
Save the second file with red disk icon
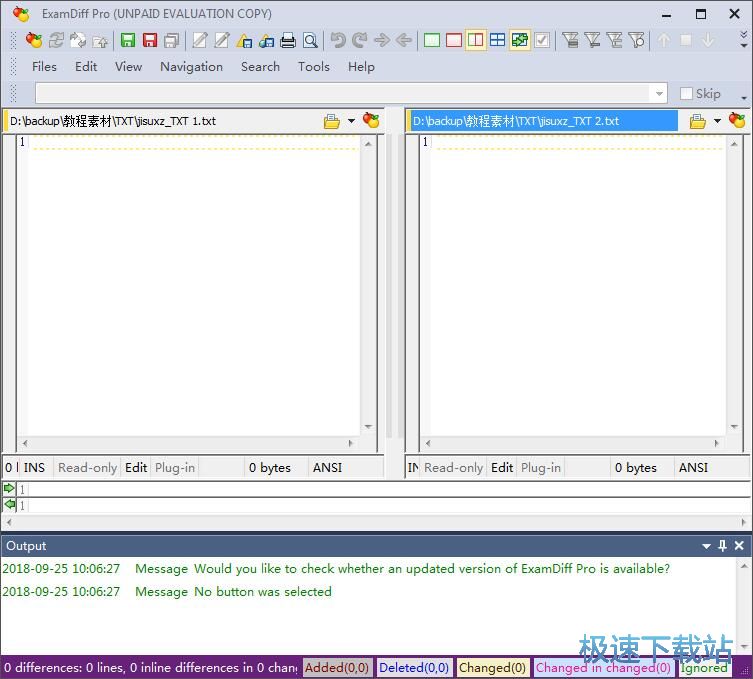click(x=150, y=41)
